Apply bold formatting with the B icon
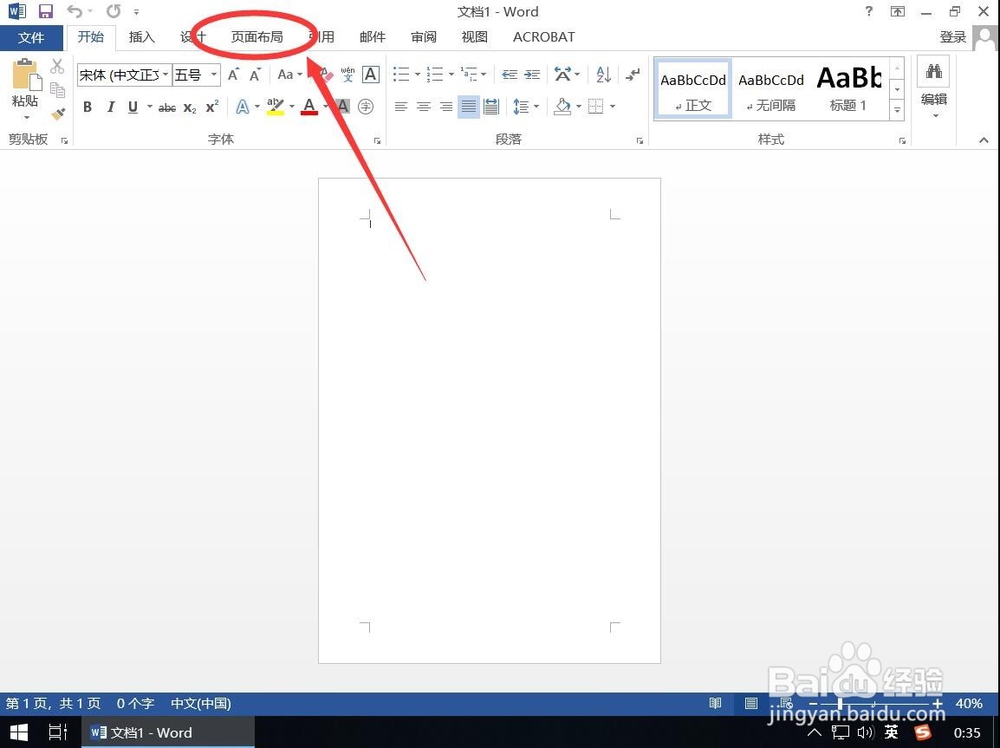 tap(87, 107)
